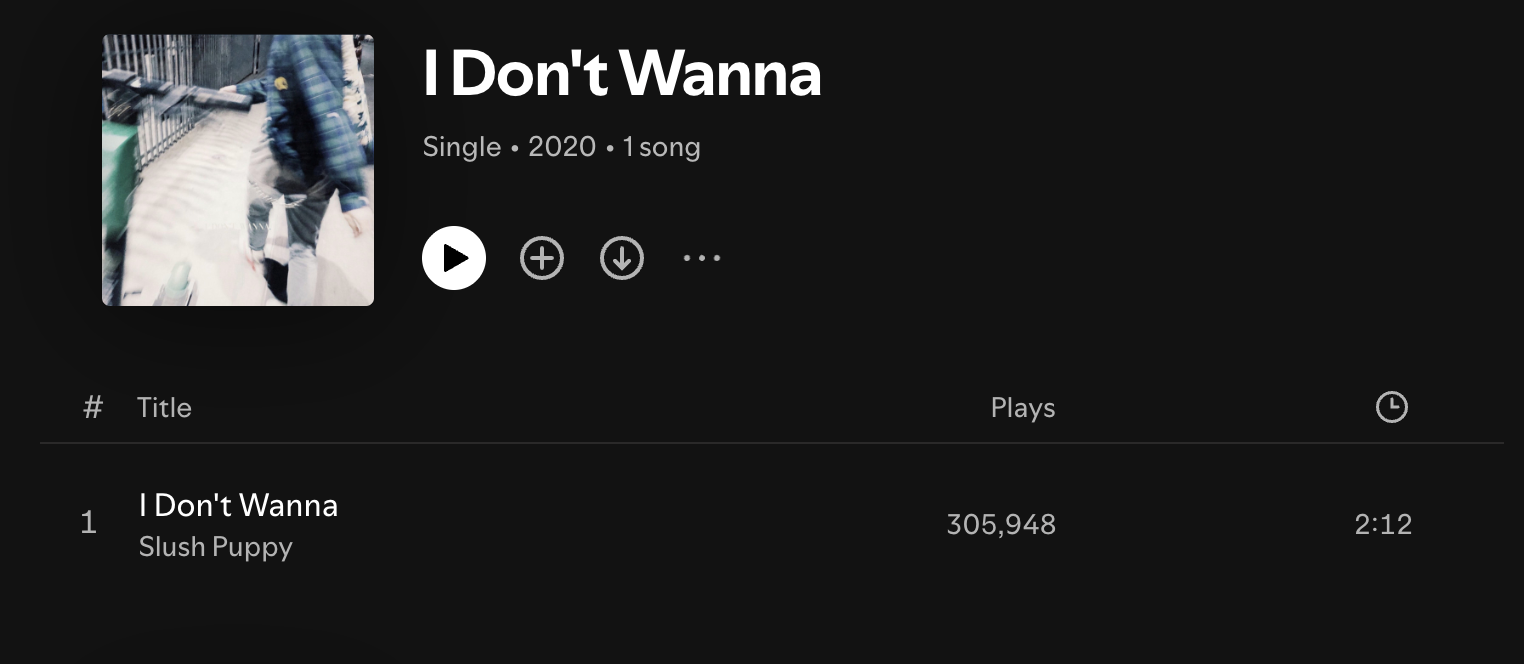Click the Title column header

[164, 407]
